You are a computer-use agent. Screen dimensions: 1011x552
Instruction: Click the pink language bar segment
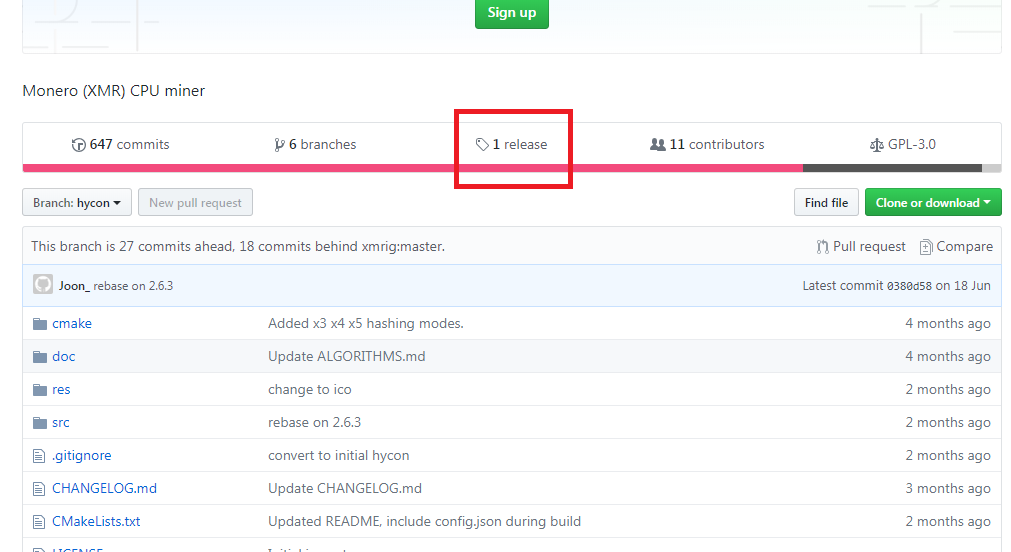(x=413, y=168)
